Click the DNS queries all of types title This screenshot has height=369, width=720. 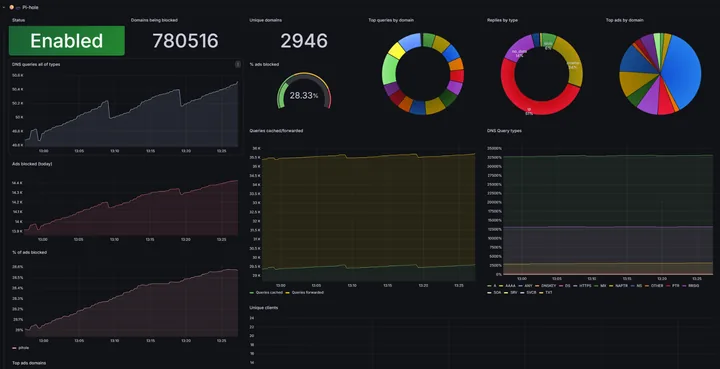(36, 65)
